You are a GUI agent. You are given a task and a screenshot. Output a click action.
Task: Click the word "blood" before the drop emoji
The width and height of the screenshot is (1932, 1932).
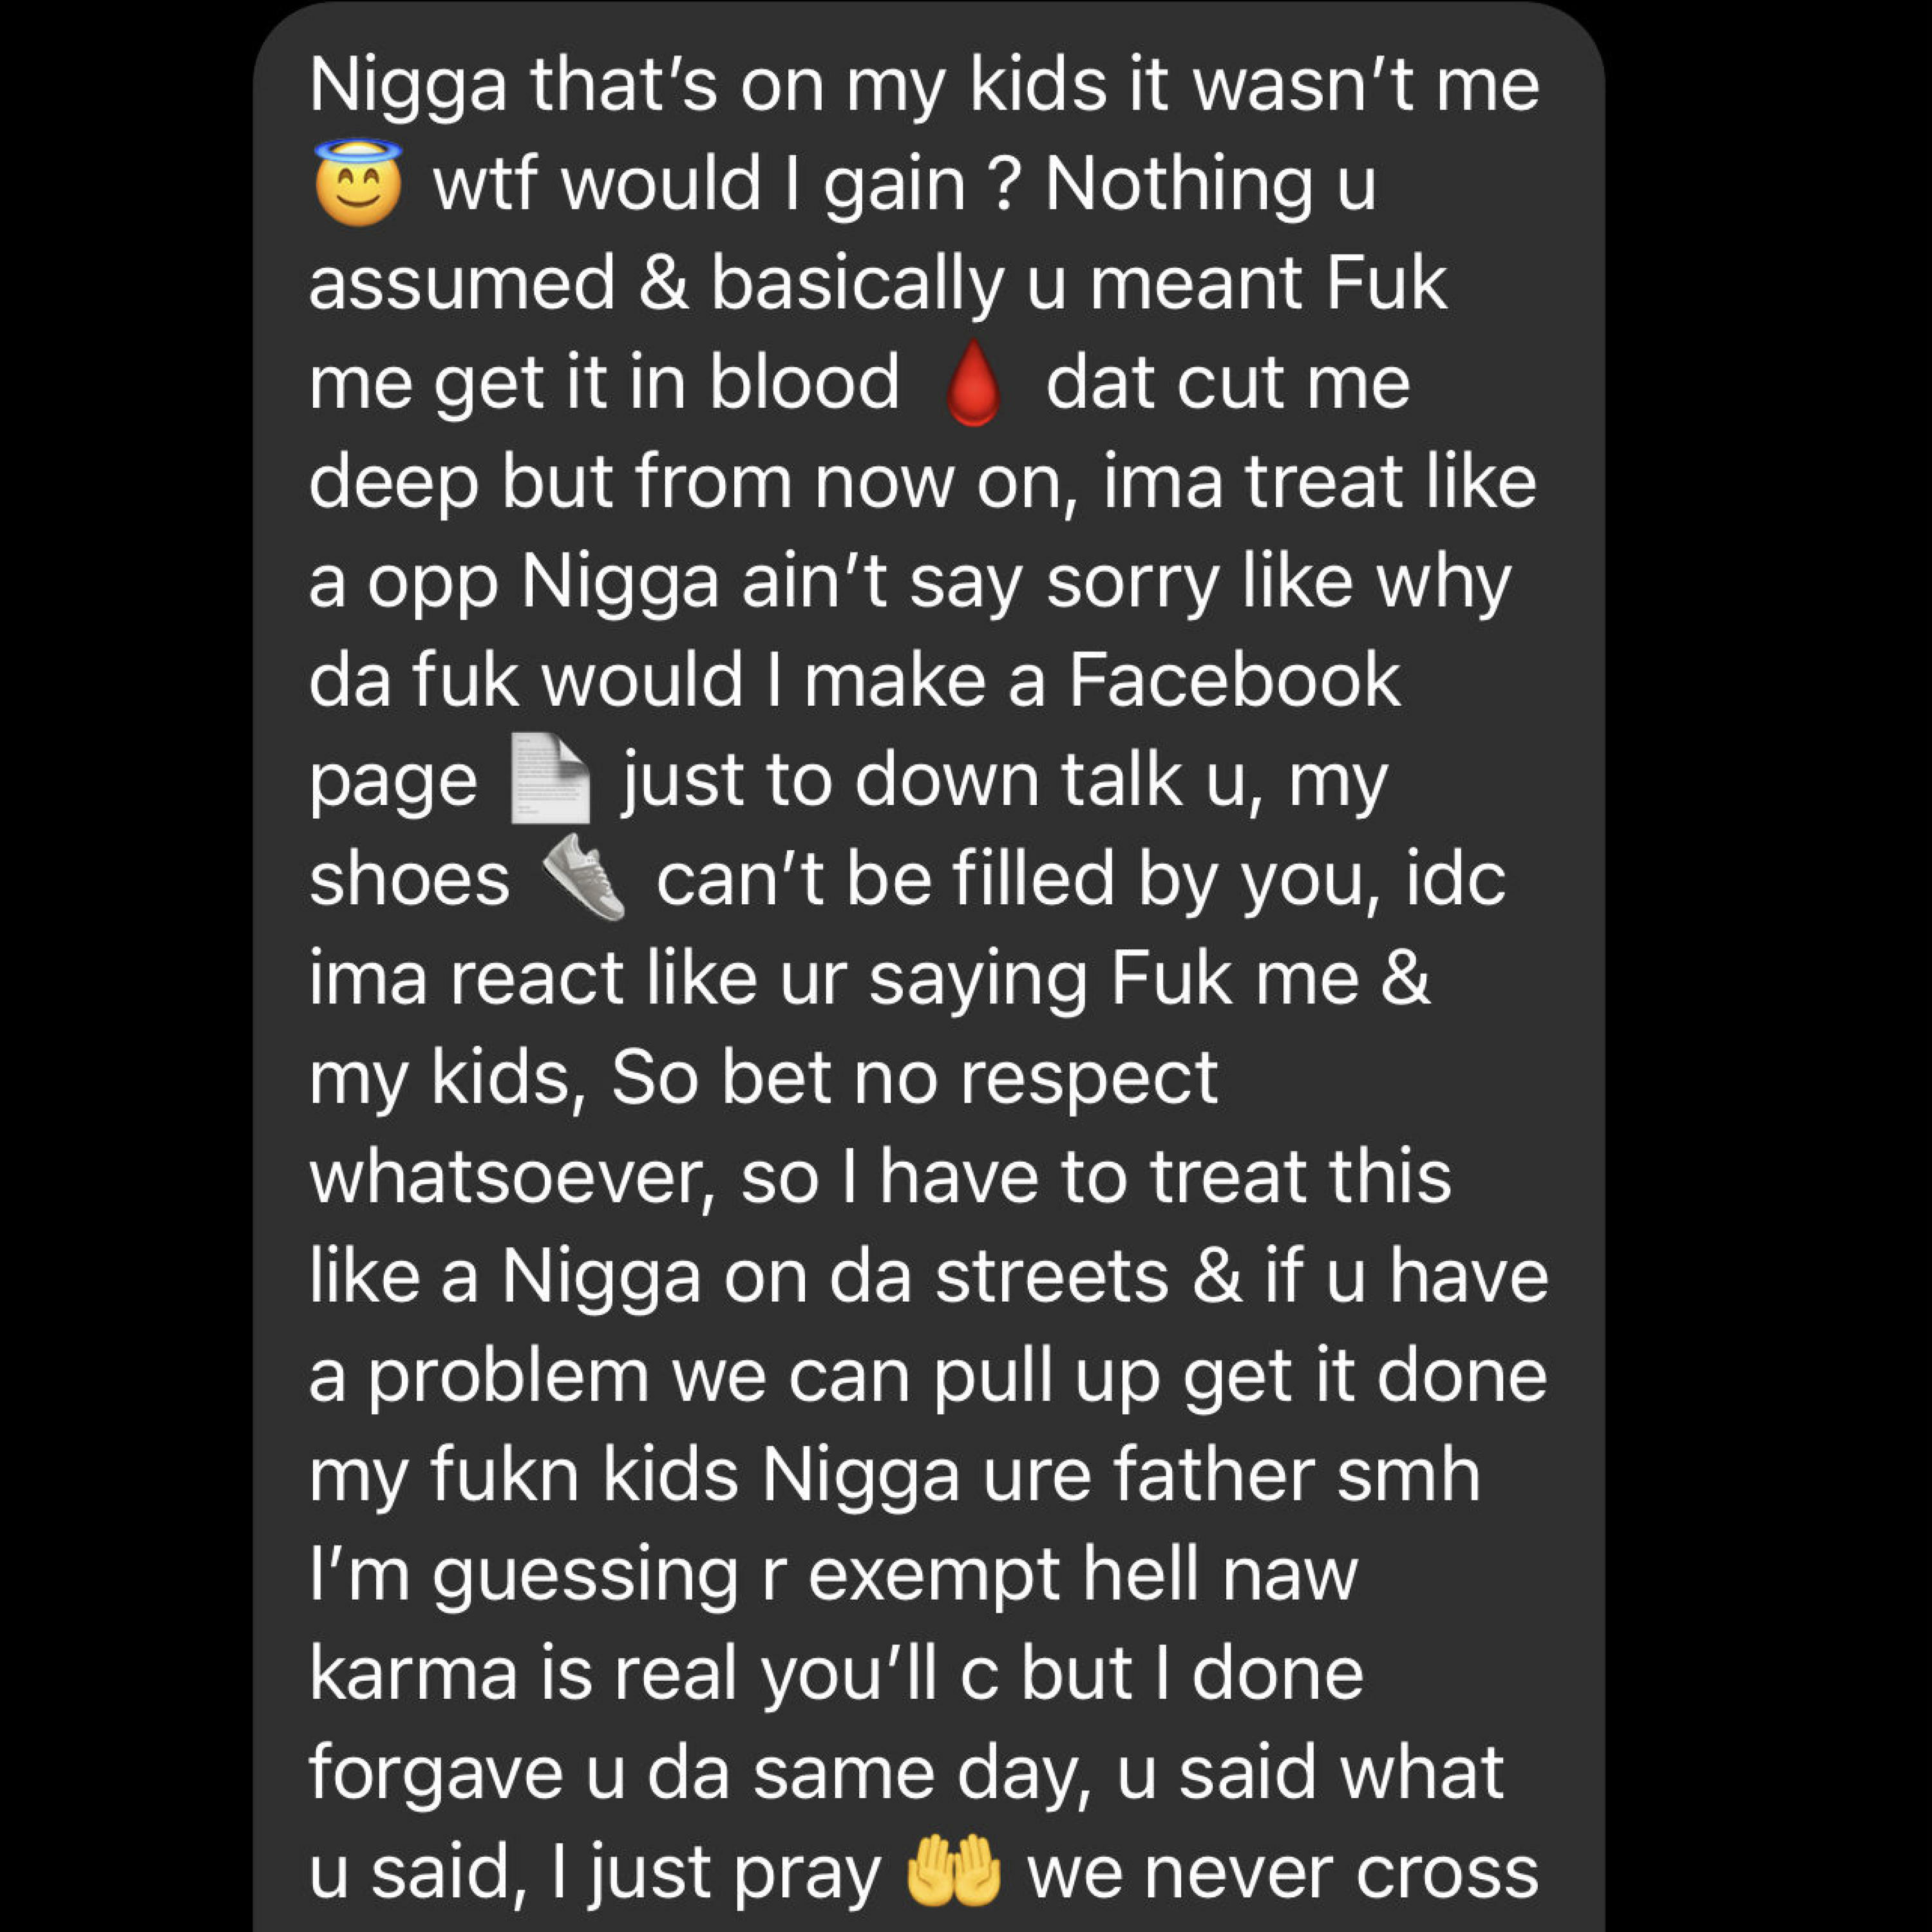[804, 383]
